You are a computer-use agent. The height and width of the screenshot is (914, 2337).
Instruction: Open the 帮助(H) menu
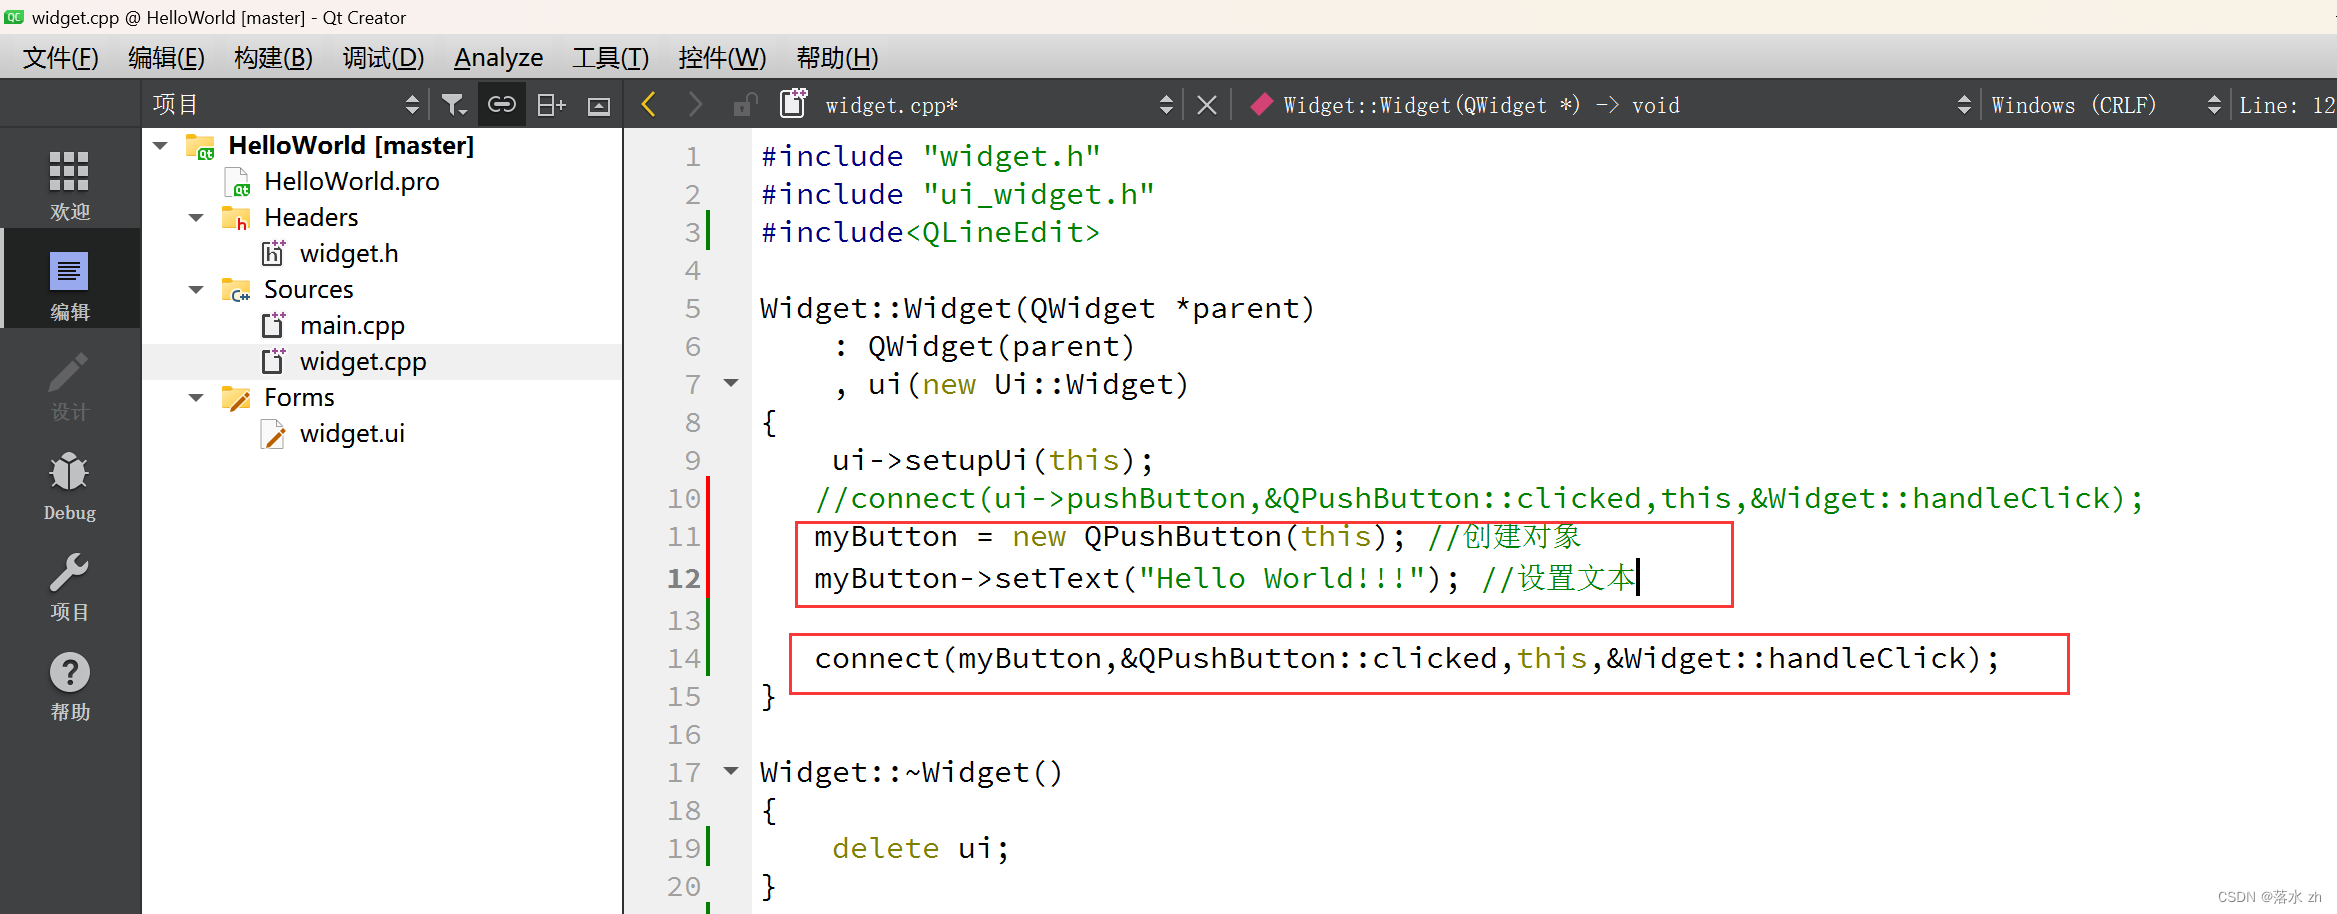pos(837,58)
